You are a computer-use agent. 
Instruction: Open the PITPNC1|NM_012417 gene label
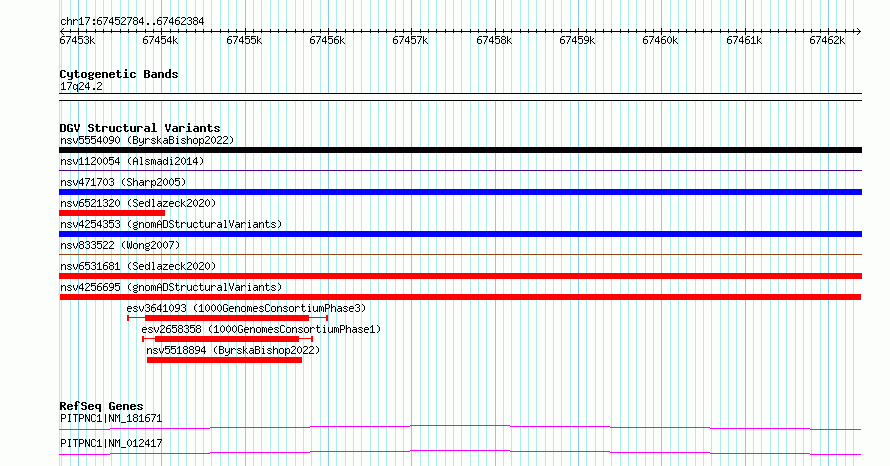(111, 443)
